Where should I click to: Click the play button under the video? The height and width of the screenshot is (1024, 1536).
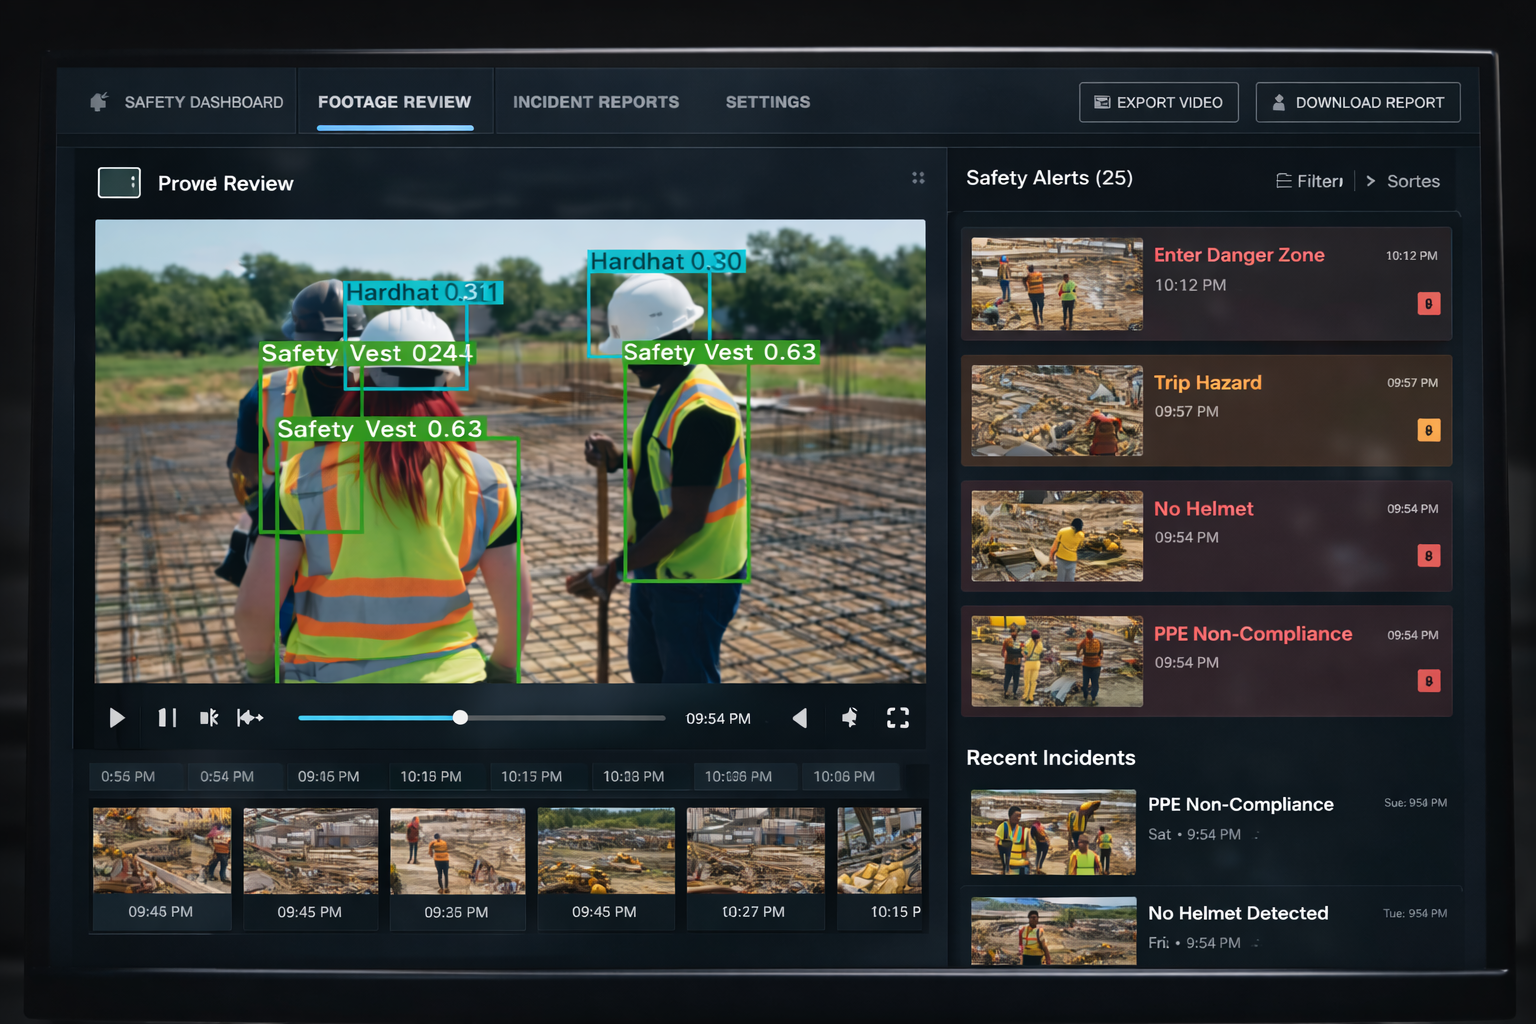click(x=116, y=717)
